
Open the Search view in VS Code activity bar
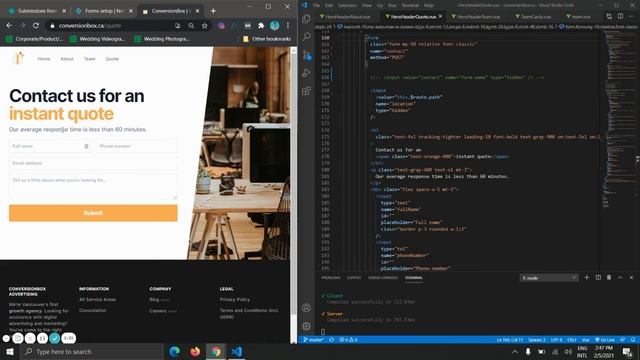pyautogui.click(x=306, y=37)
